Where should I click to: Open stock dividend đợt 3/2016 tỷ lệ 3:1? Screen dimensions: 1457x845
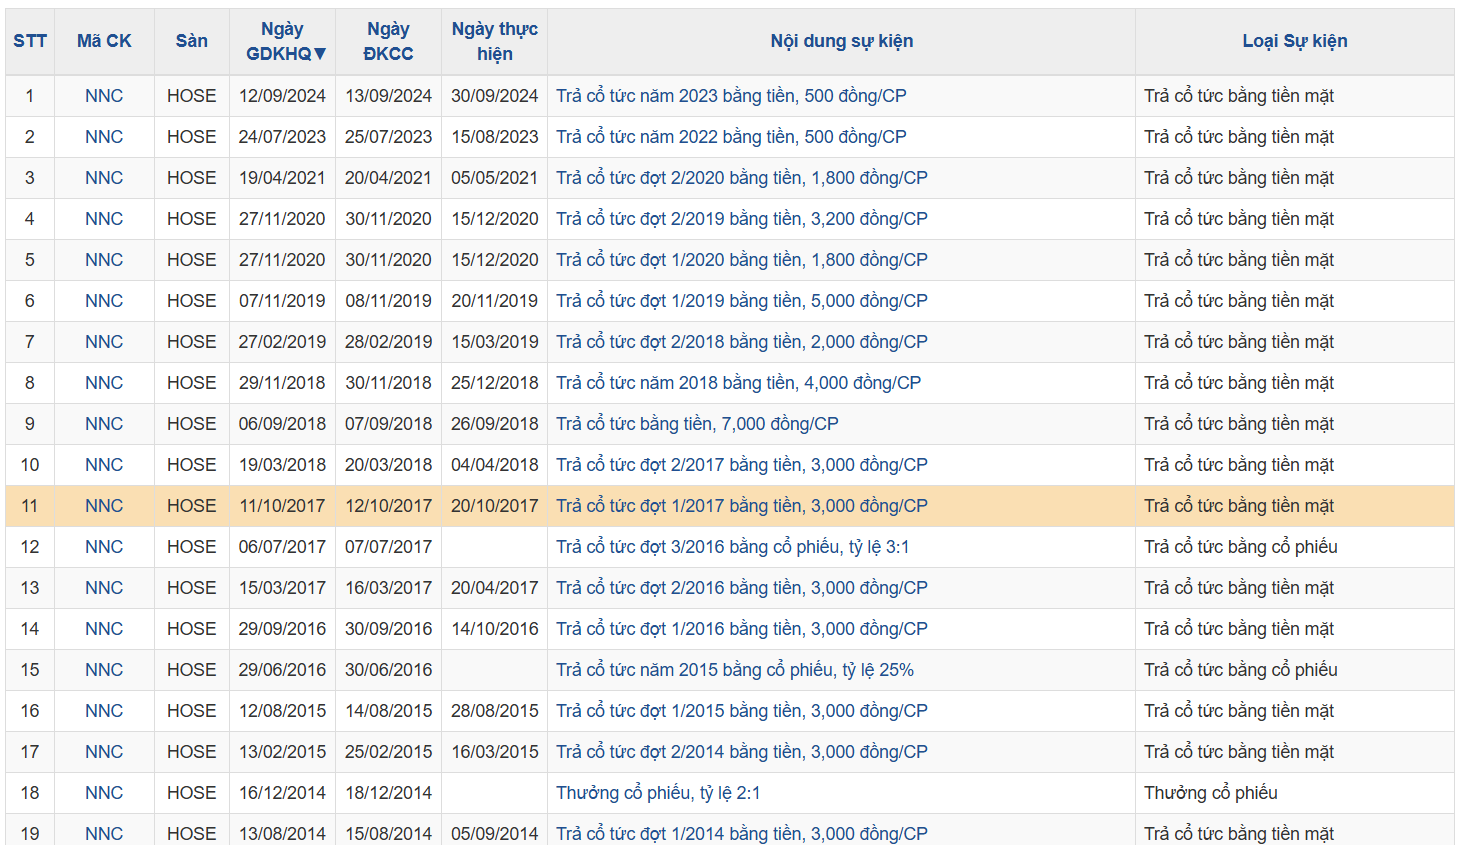point(732,547)
